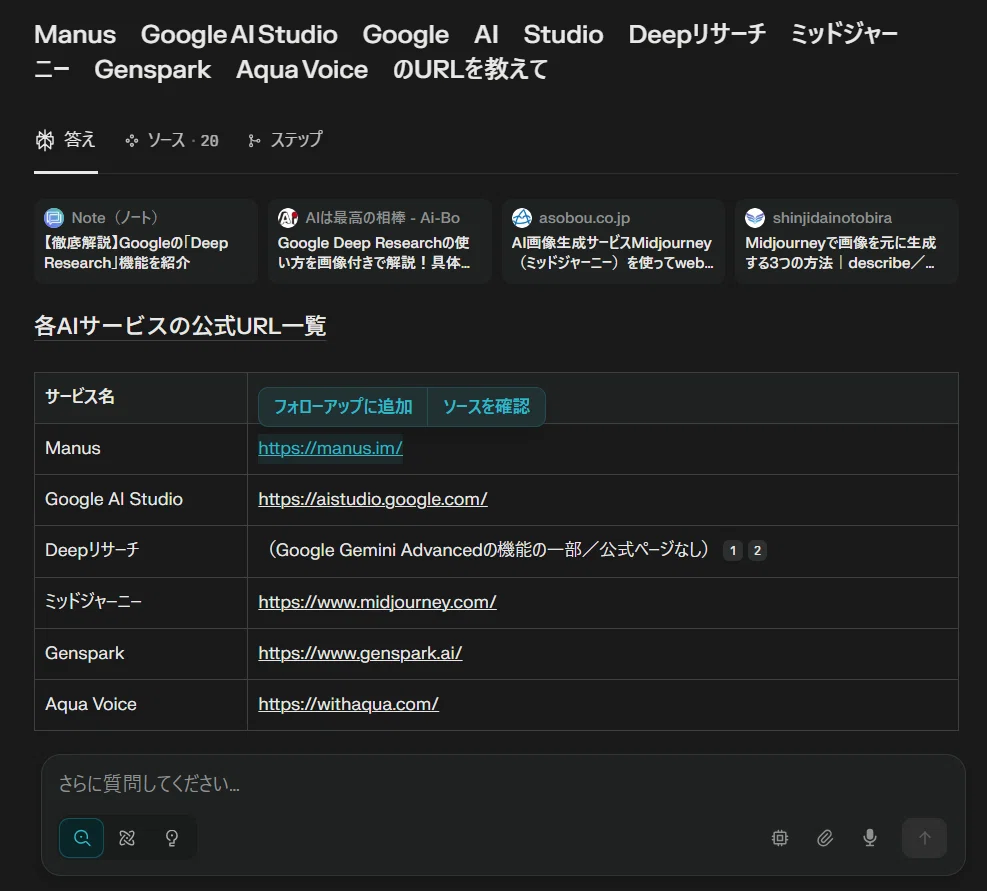Click the Genspark name cell

pos(141,653)
